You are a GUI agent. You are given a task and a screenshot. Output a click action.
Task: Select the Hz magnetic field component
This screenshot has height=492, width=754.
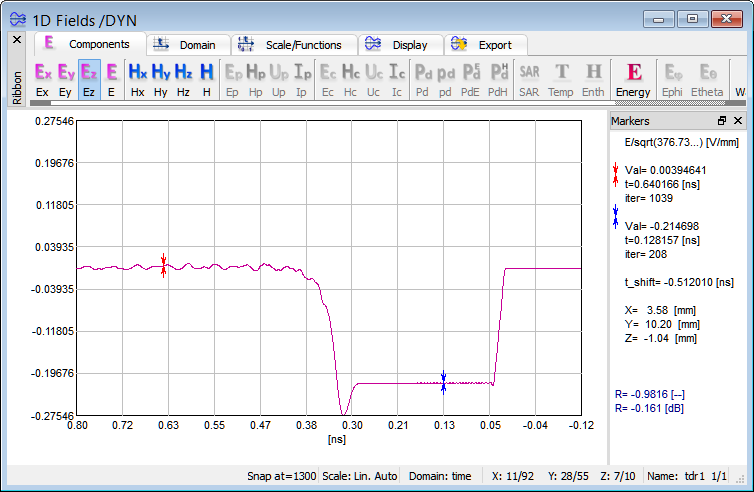[184, 79]
